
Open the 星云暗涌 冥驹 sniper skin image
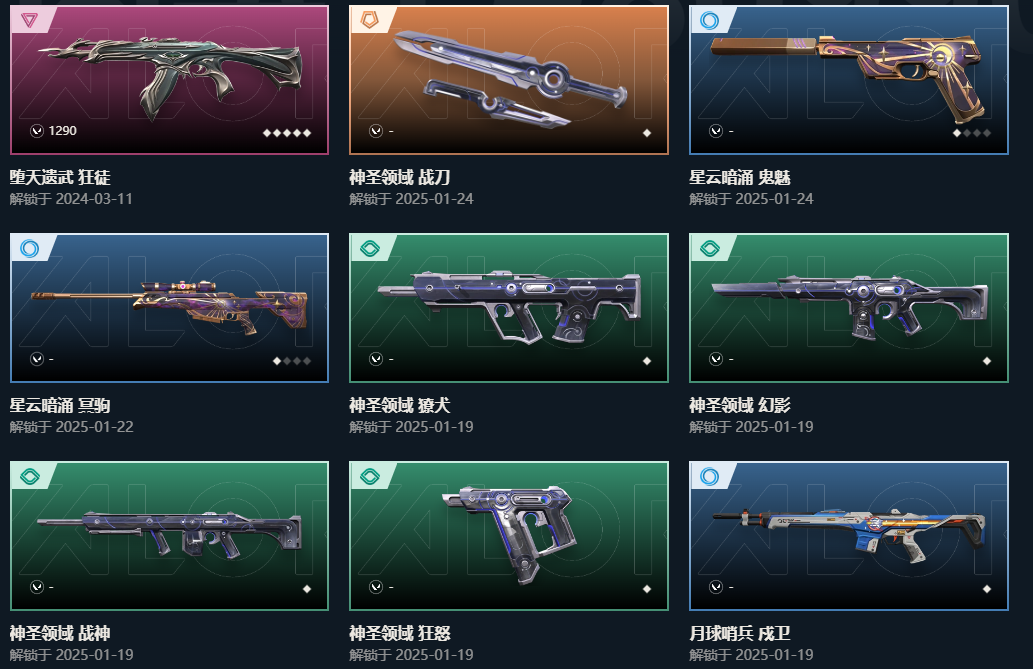click(x=169, y=308)
